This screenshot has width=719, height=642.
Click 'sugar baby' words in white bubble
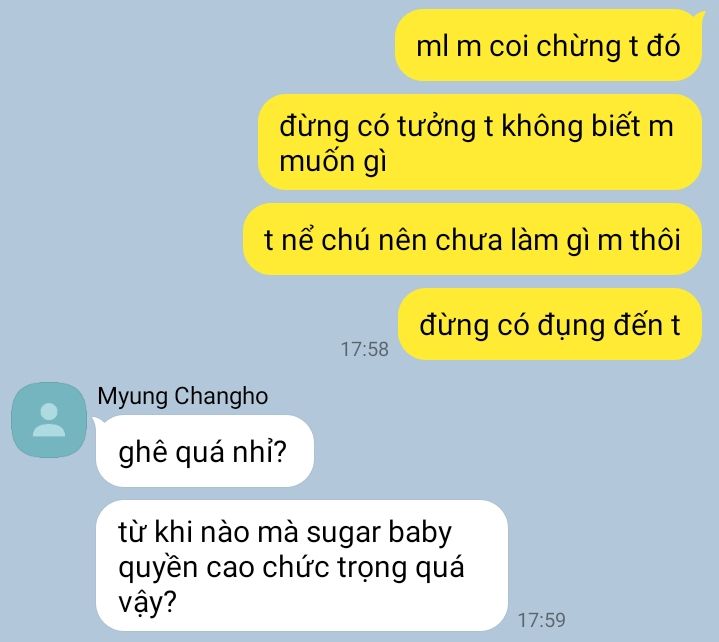pyautogui.click(x=379, y=533)
